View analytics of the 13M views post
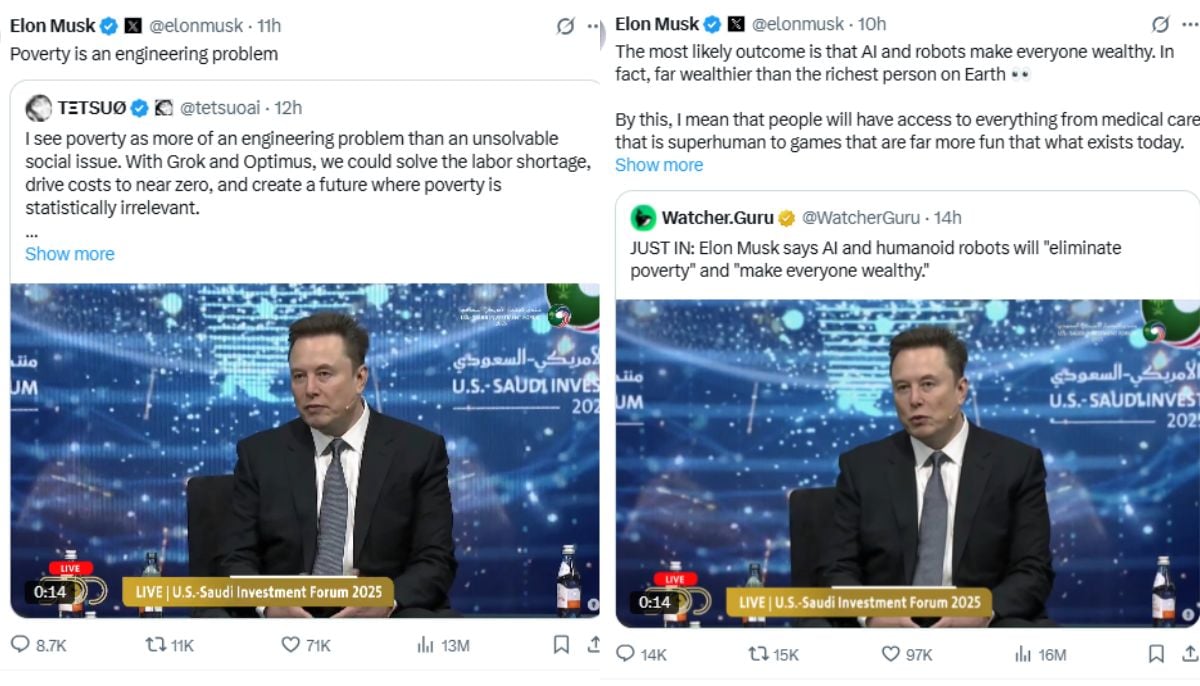The image size is (1200, 686). click(x=424, y=645)
